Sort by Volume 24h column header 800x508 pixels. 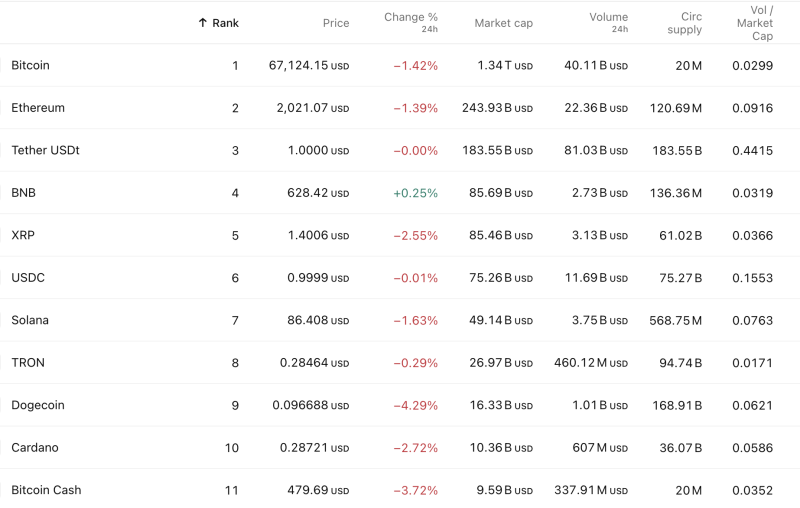(609, 22)
